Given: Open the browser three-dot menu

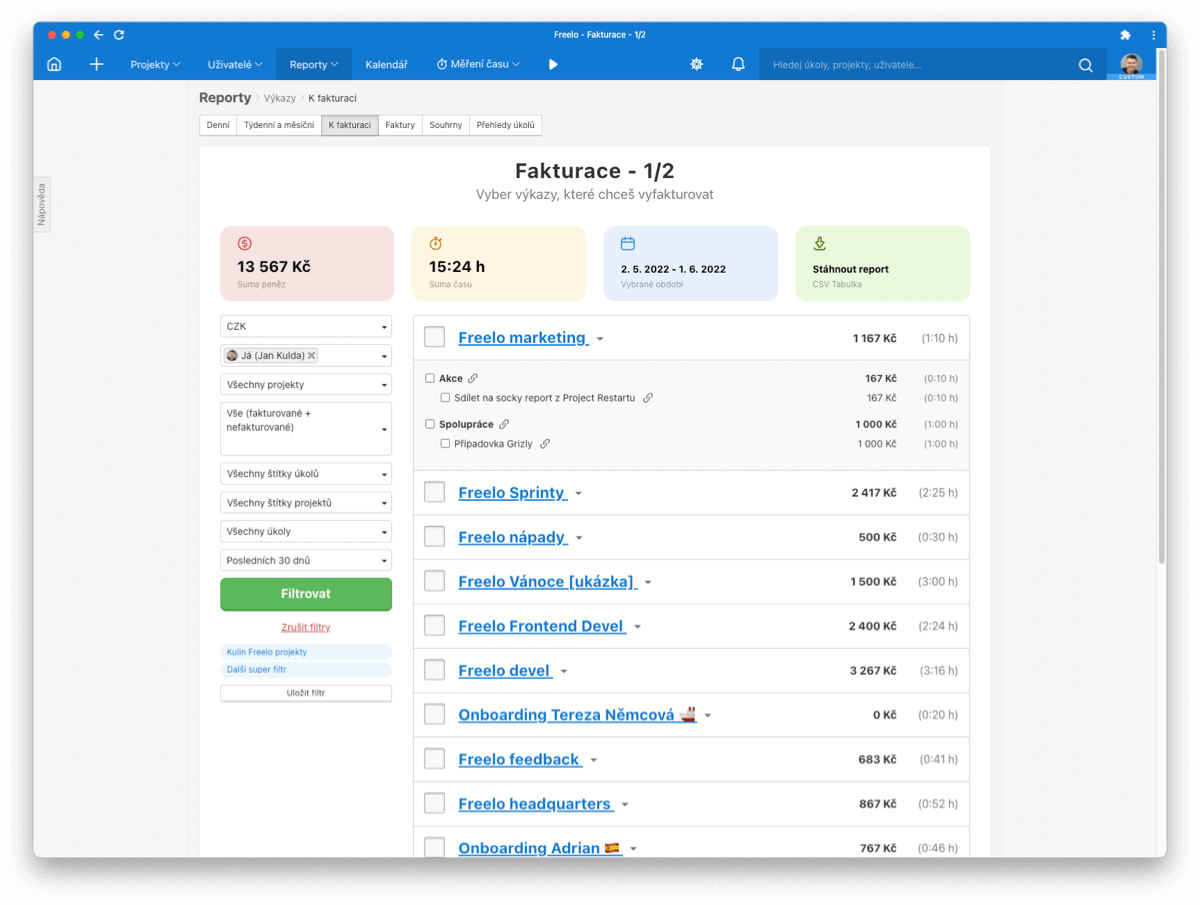Looking at the screenshot, I should tap(1154, 35).
